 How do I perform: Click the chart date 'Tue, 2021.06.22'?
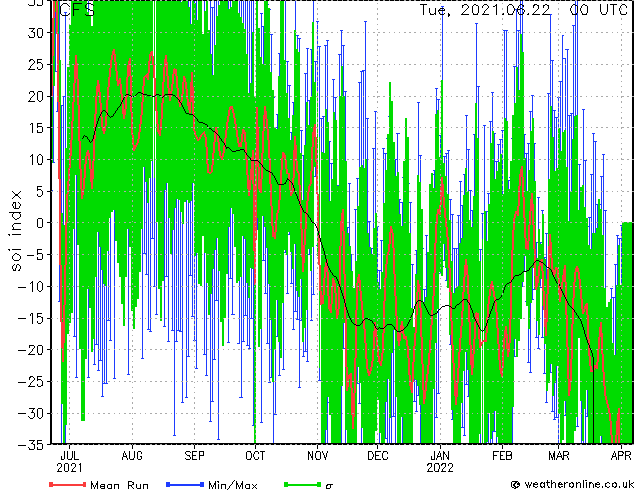(x=485, y=10)
